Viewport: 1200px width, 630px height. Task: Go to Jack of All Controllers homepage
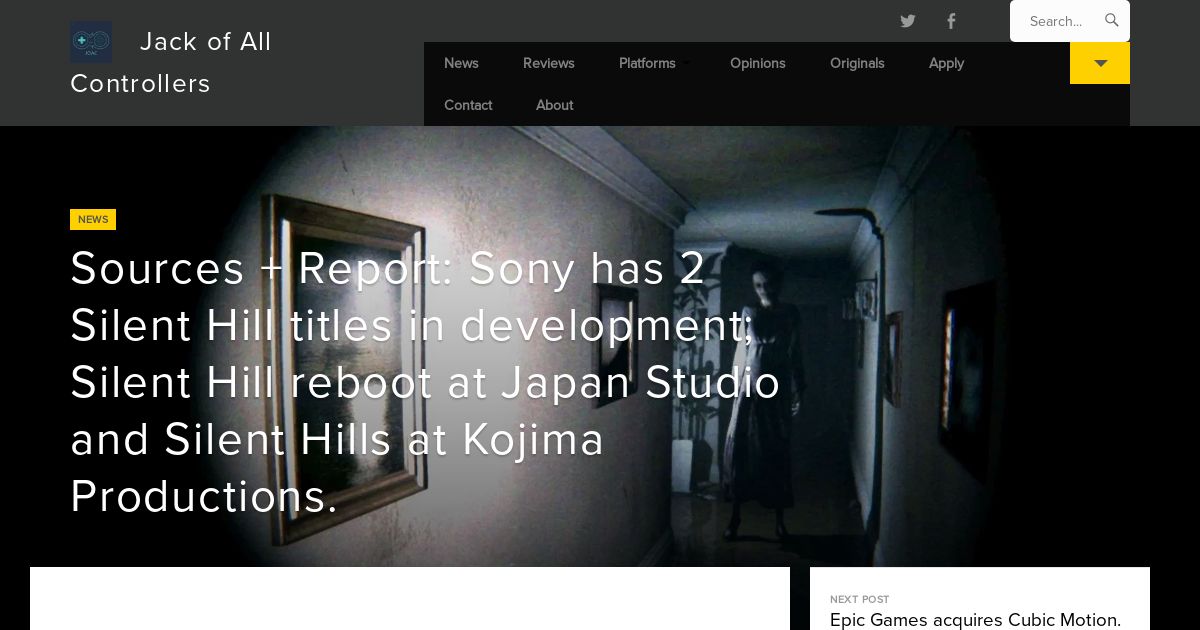171,62
